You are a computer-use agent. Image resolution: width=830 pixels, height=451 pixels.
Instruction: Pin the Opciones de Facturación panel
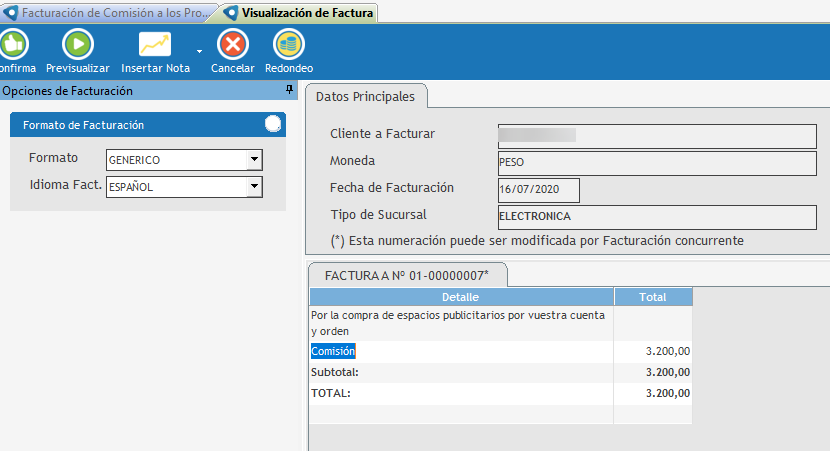tap(290, 91)
